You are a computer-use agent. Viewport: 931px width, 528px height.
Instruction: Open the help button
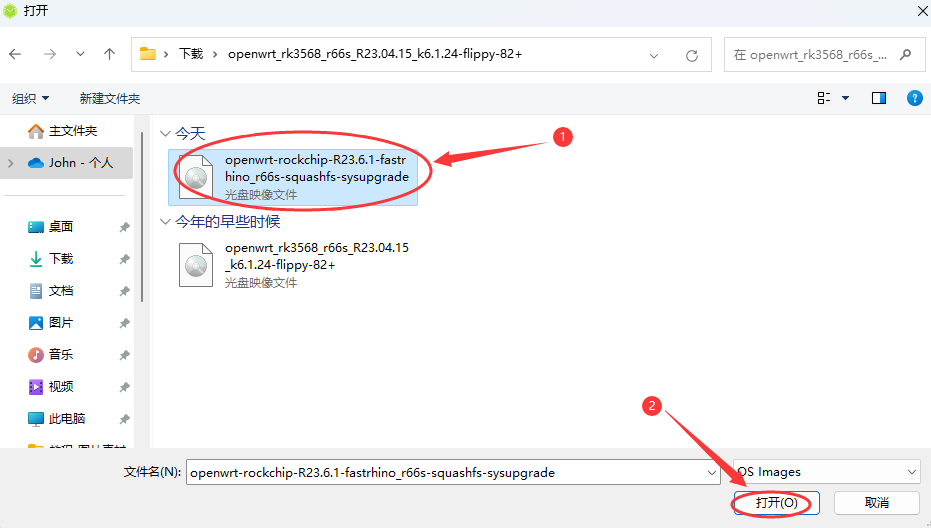[x=915, y=98]
